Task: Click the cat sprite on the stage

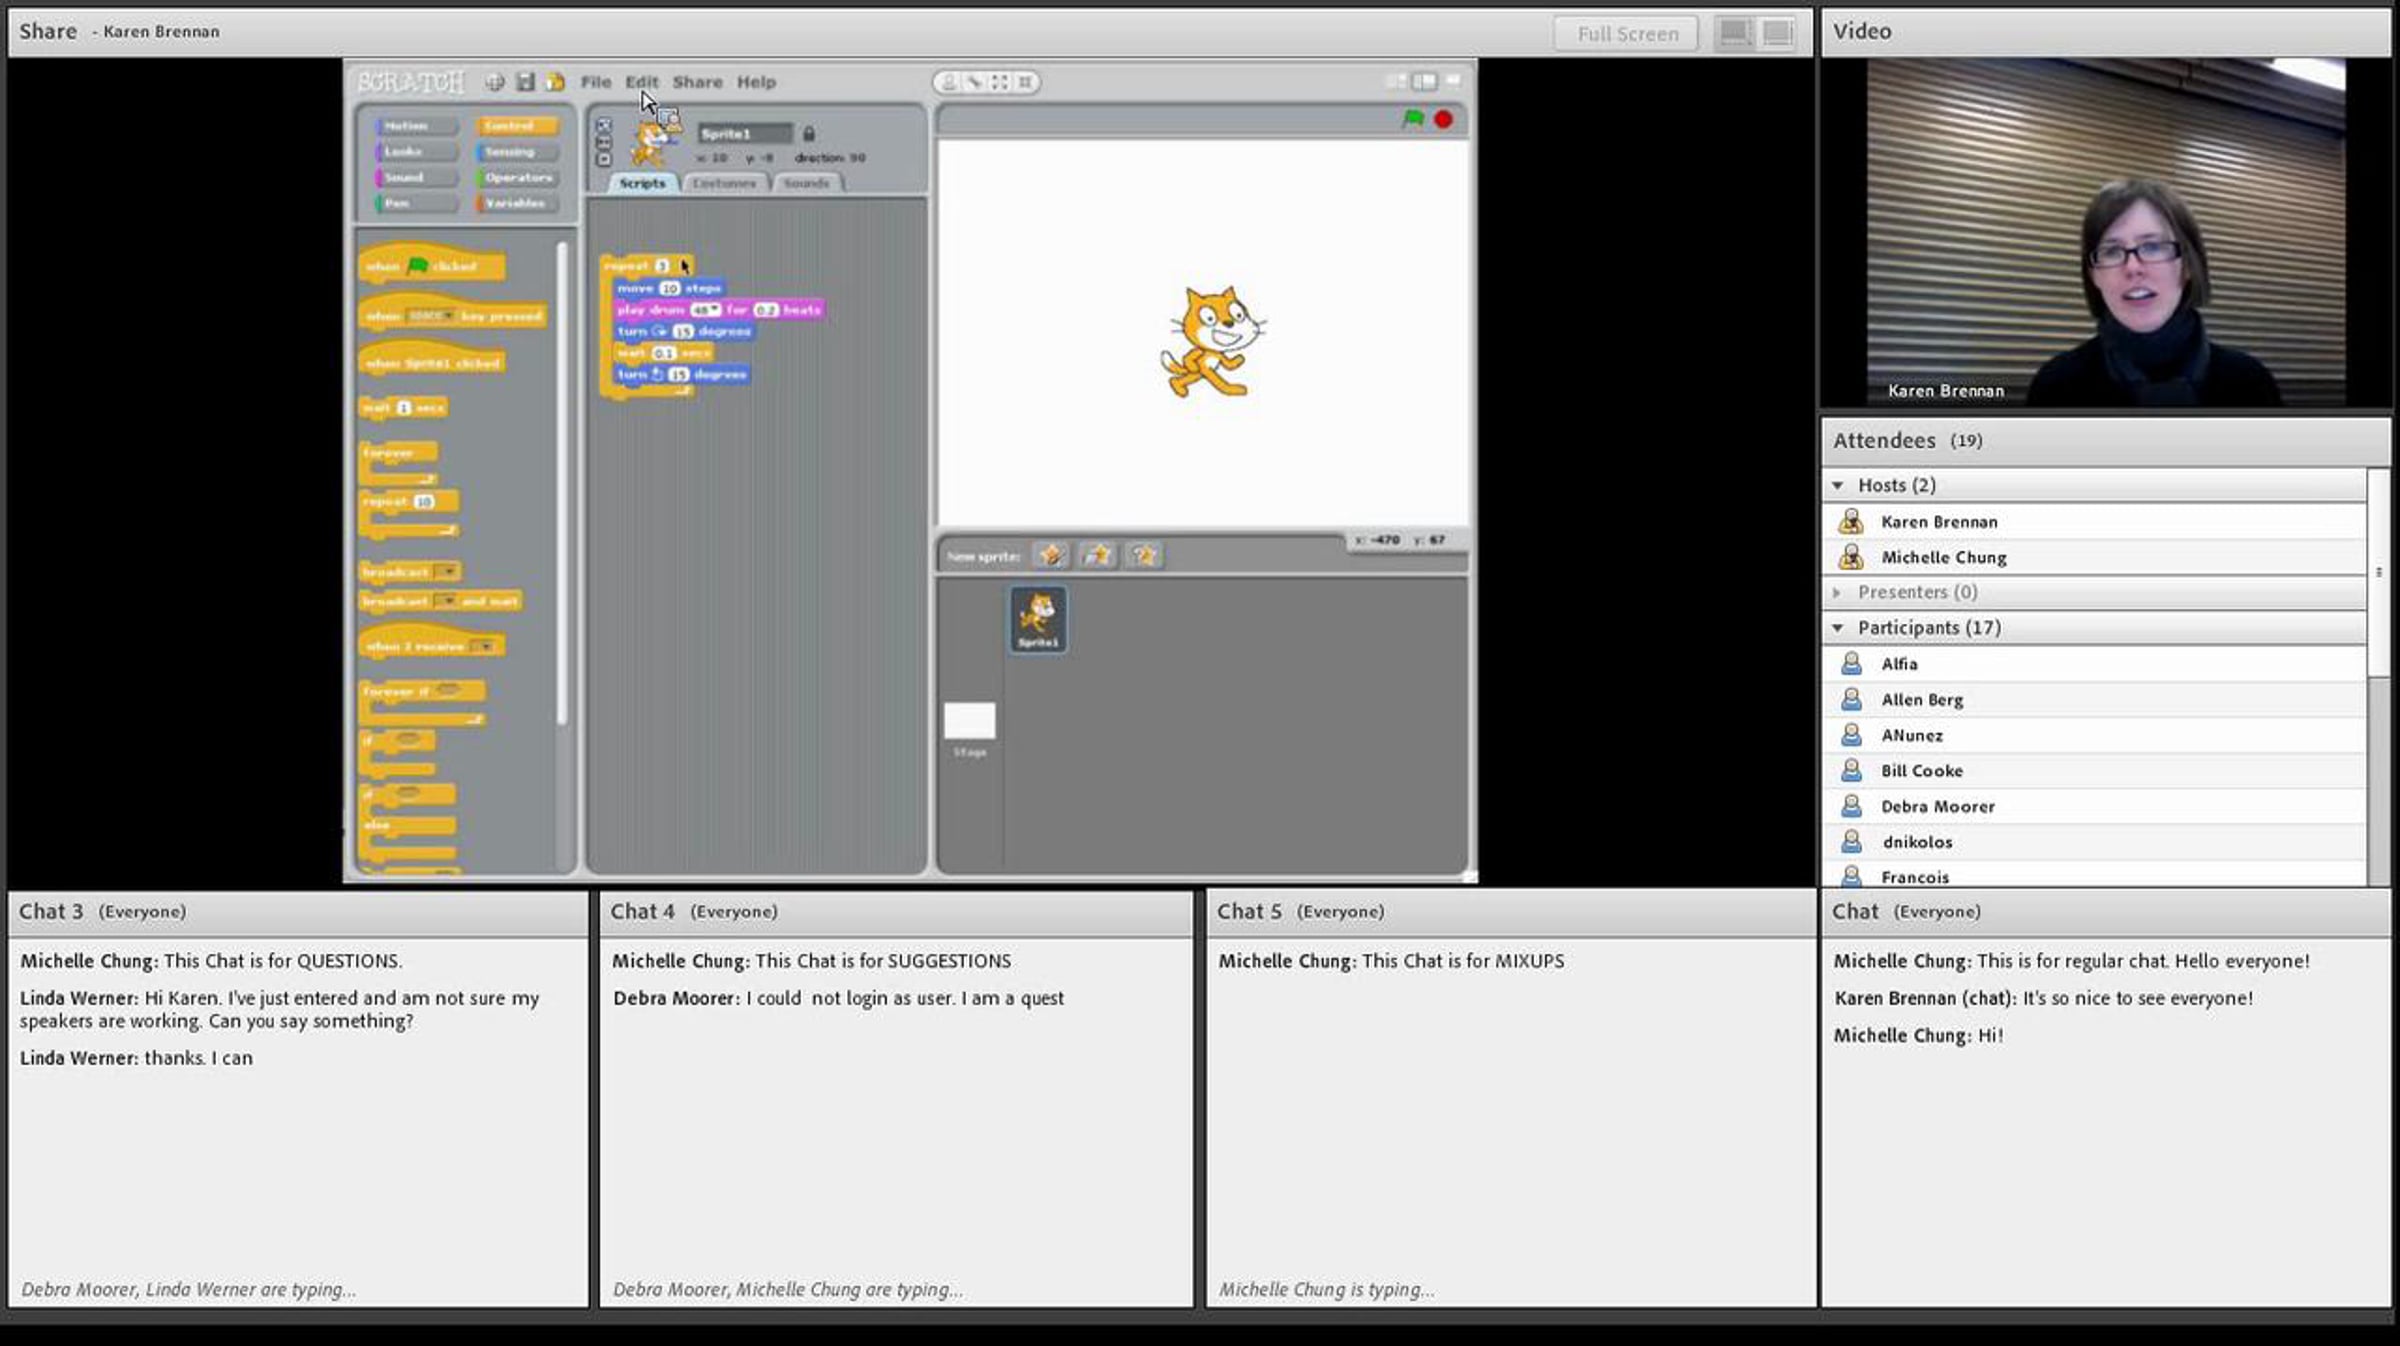Action: point(1212,342)
